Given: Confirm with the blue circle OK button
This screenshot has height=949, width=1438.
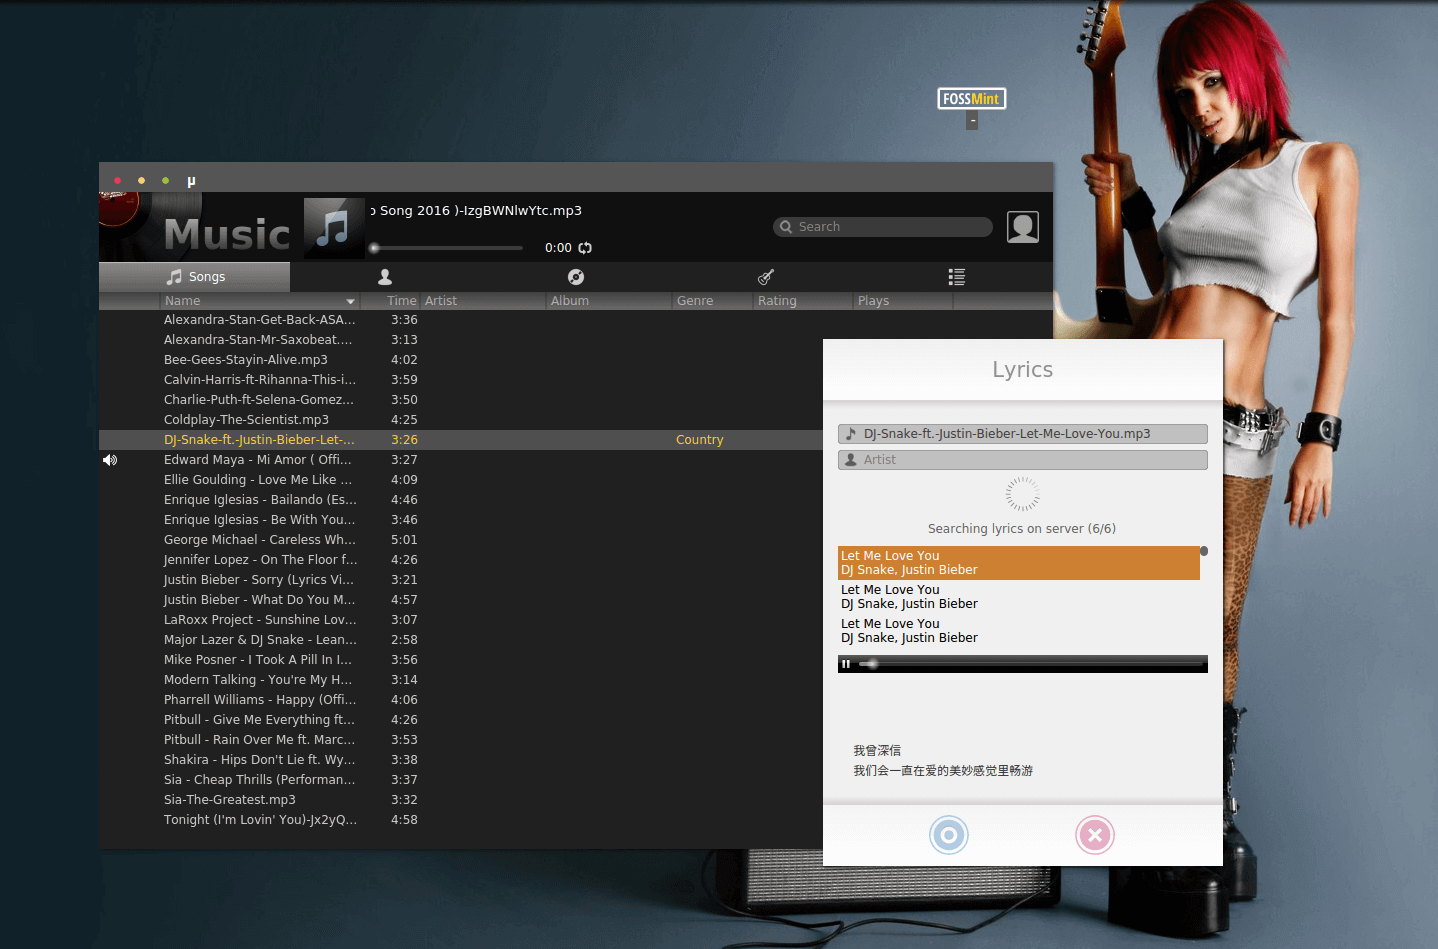Looking at the screenshot, I should (949, 835).
